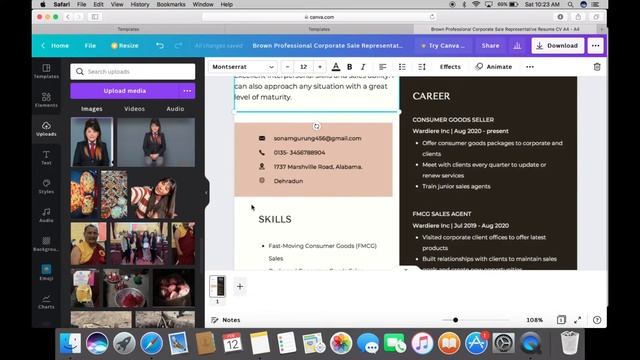
Task: Open the Background sidebar panel
Action: coord(46,244)
